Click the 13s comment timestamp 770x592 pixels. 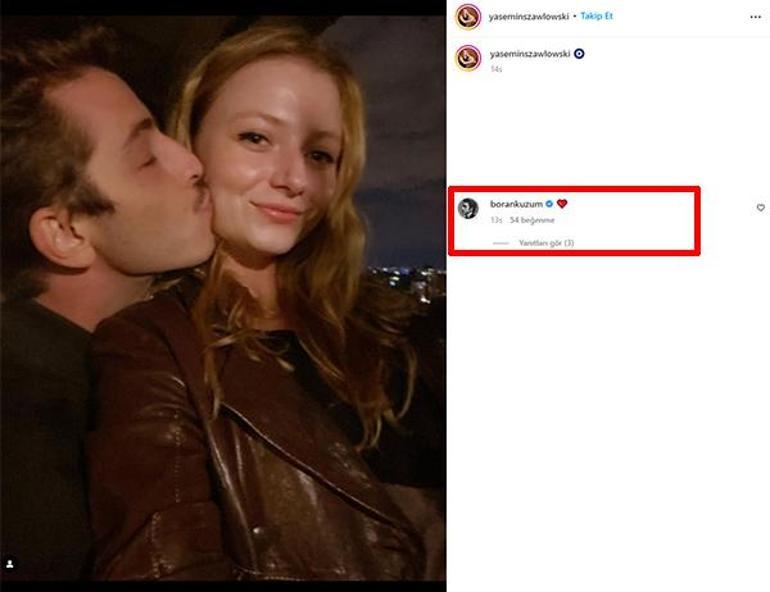click(496, 220)
